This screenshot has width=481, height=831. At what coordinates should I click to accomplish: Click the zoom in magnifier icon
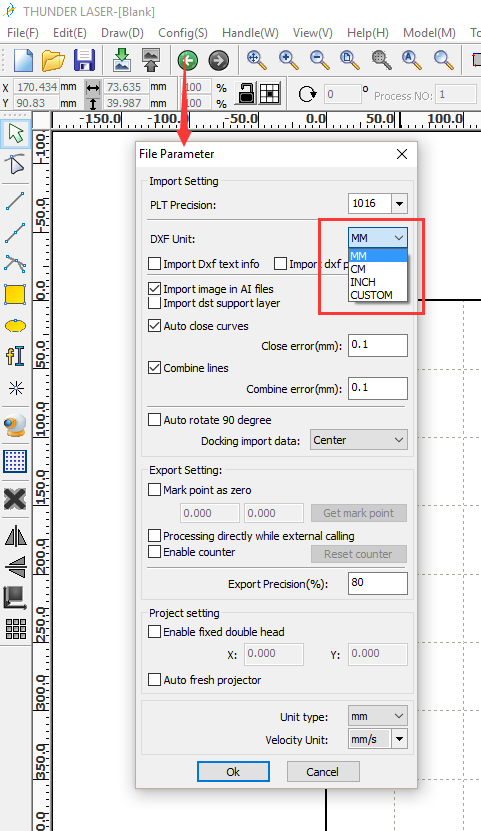point(288,60)
